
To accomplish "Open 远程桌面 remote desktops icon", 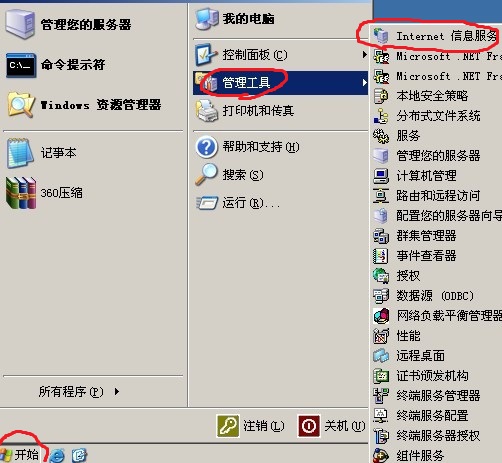I will click(x=381, y=356).
